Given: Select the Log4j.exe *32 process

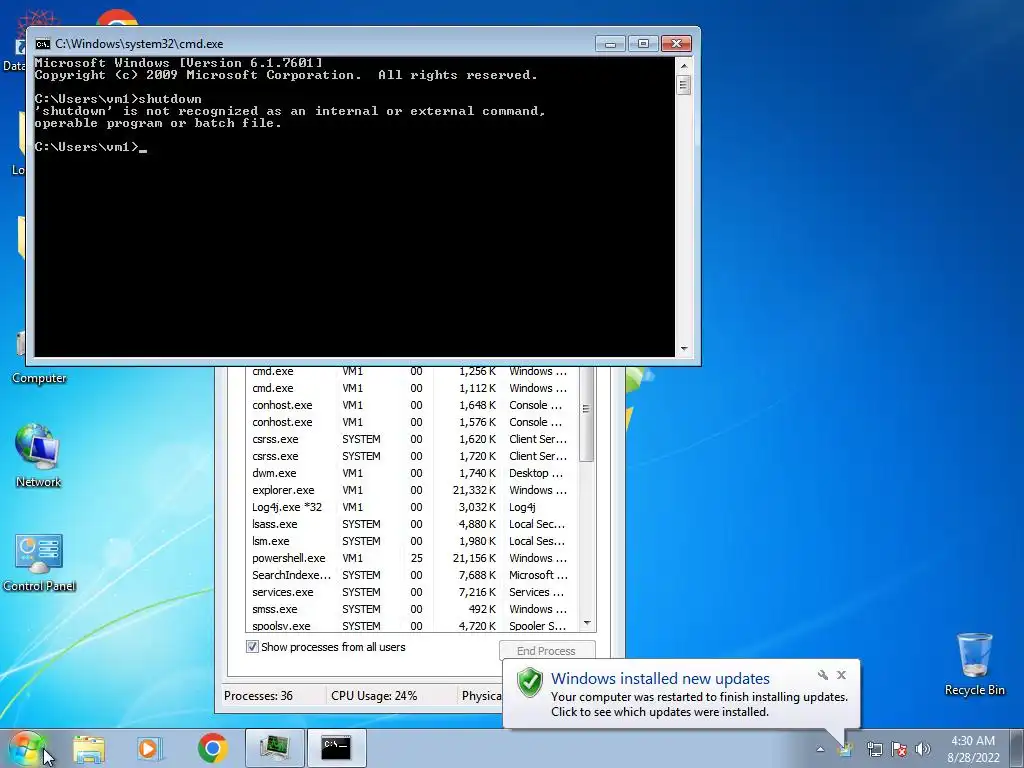Looking at the screenshot, I should tap(411, 507).
